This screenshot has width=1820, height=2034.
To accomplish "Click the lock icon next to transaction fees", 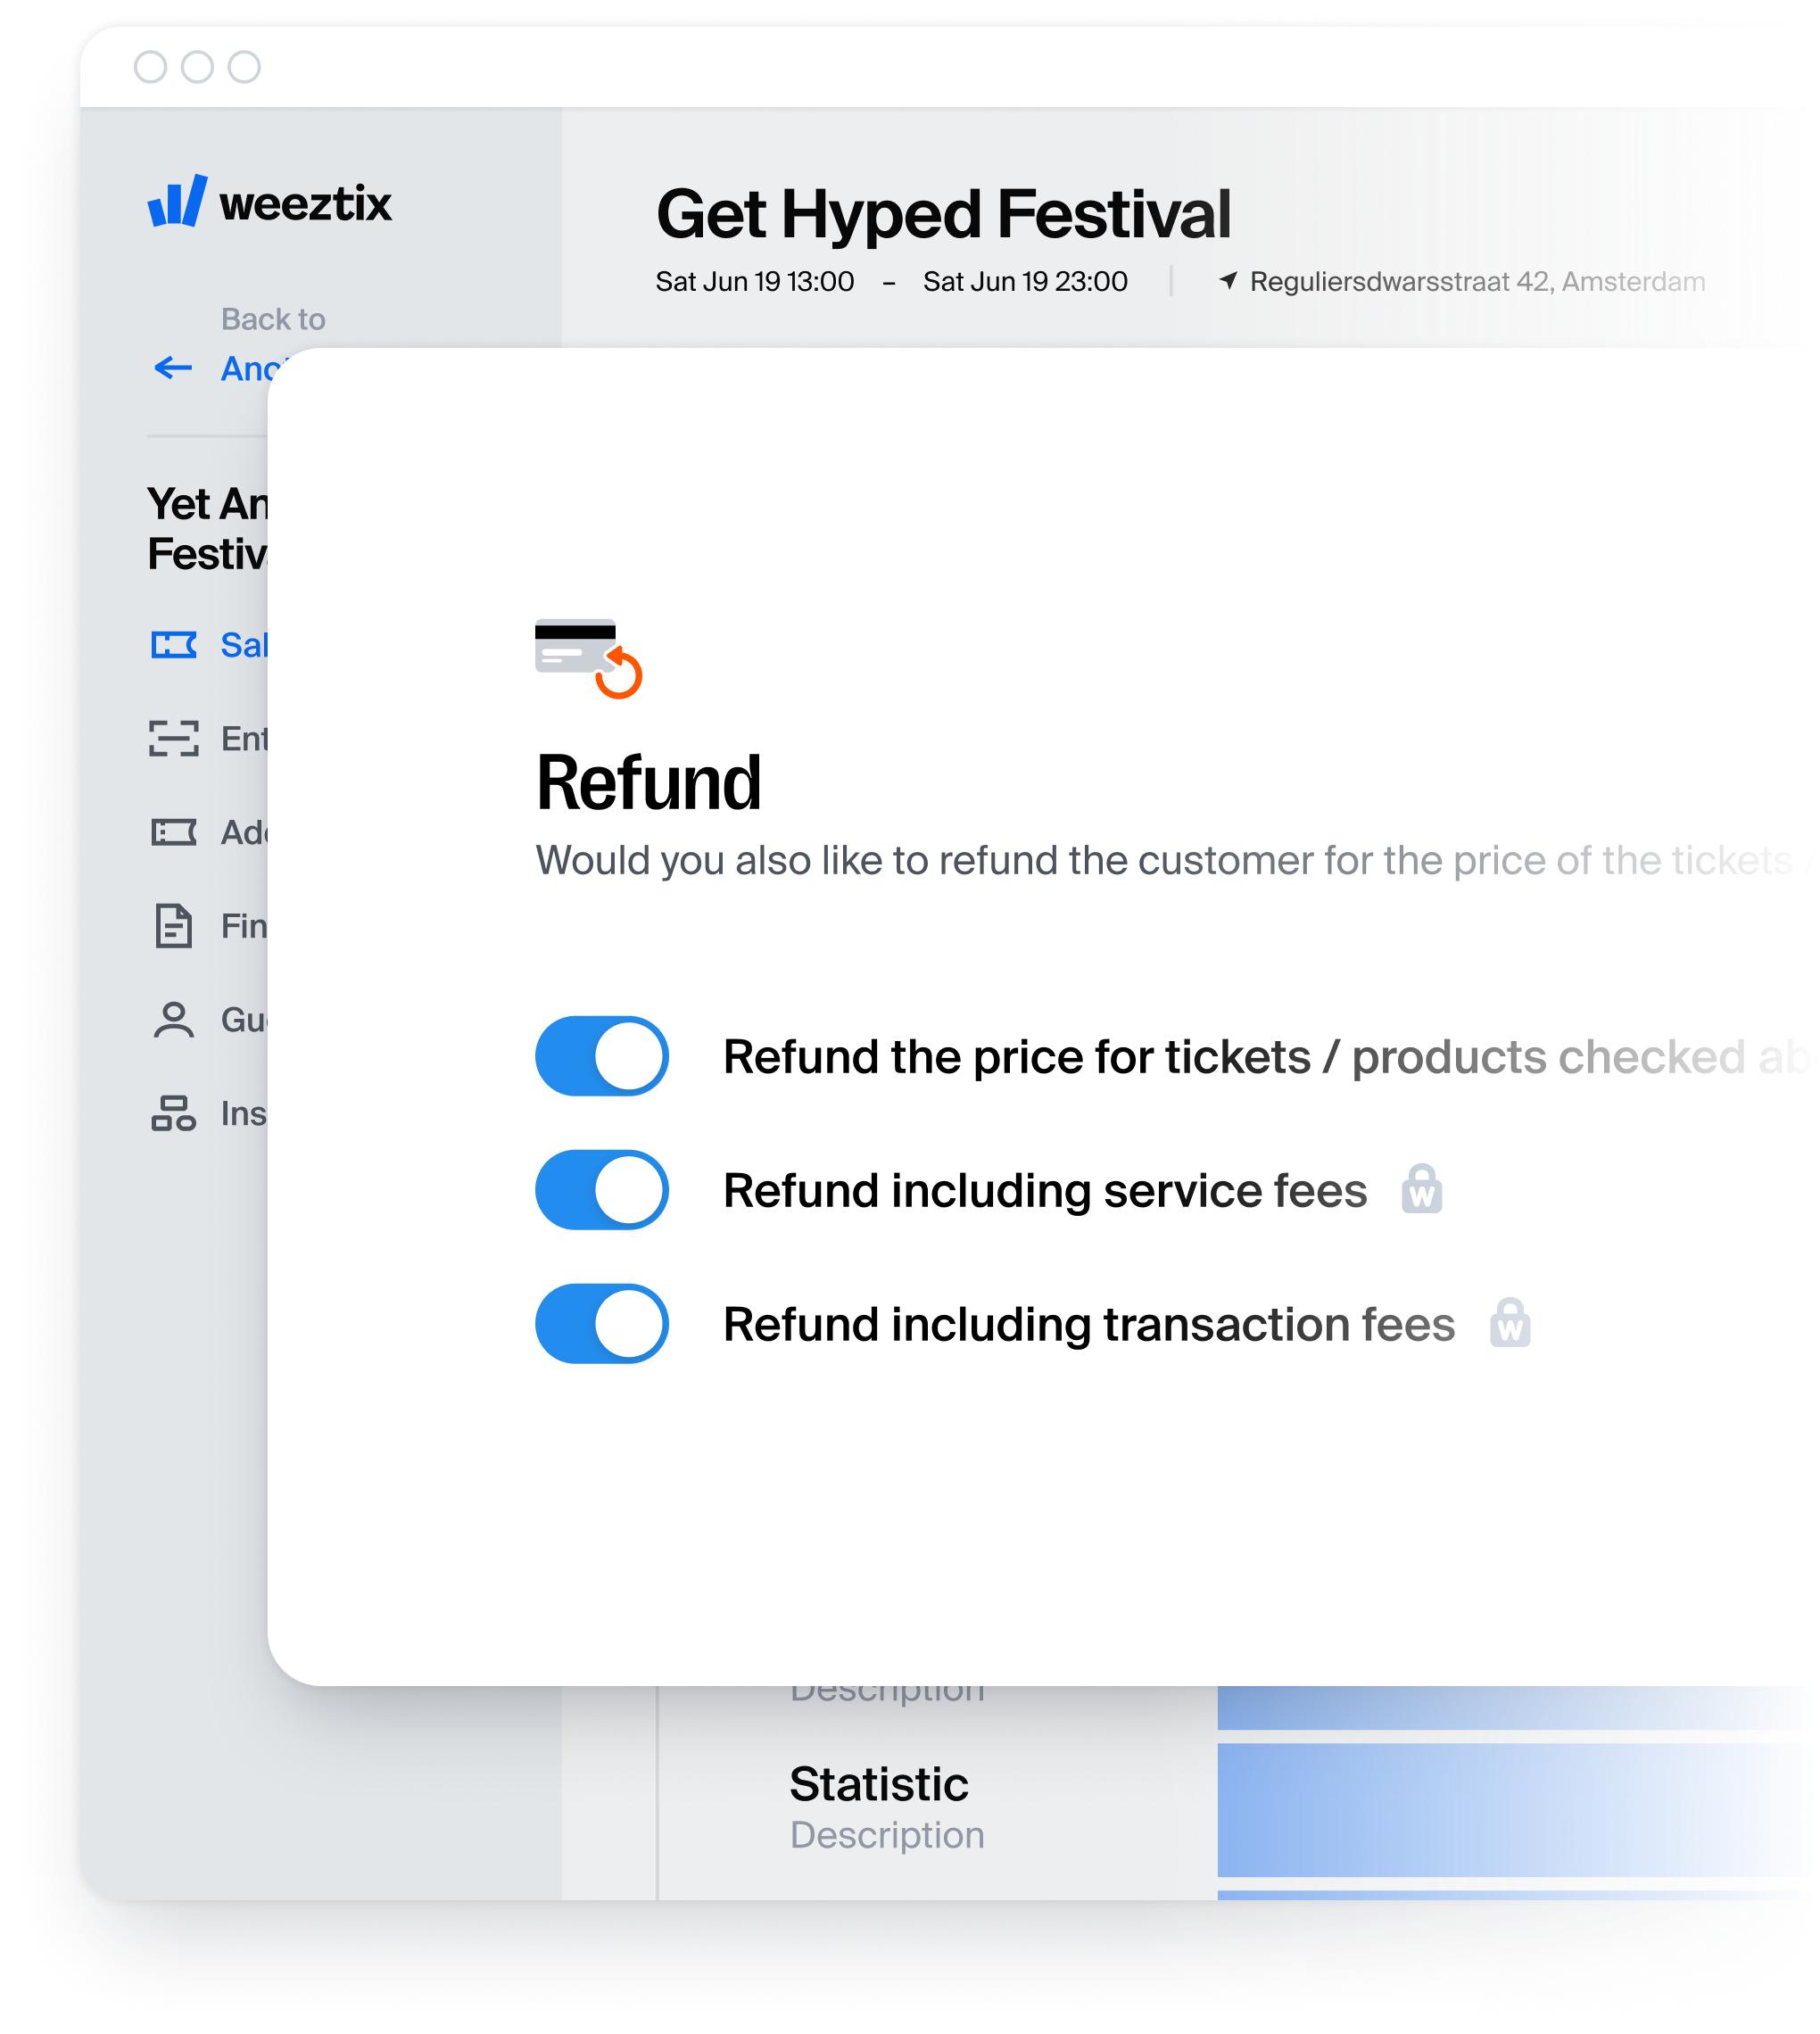I will pyautogui.click(x=1510, y=1323).
